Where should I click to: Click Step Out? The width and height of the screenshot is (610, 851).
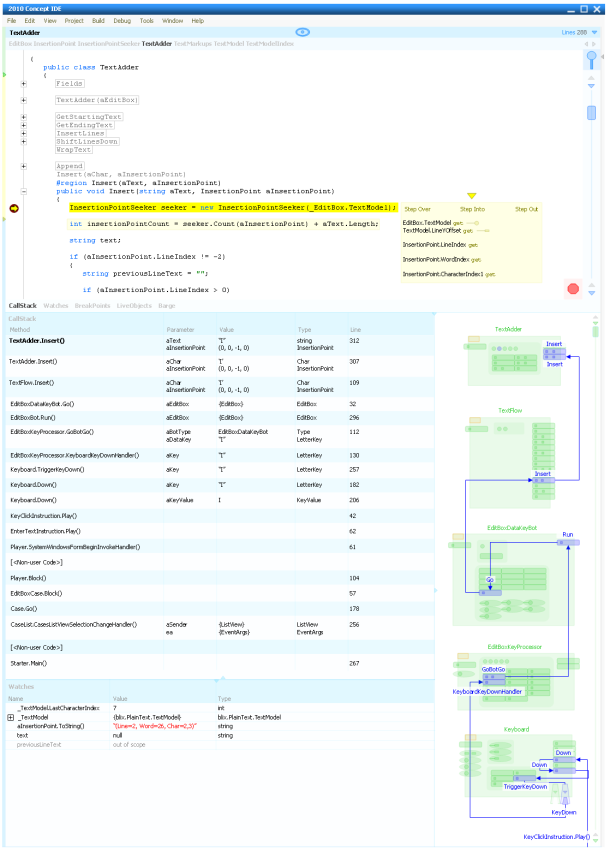click(526, 209)
